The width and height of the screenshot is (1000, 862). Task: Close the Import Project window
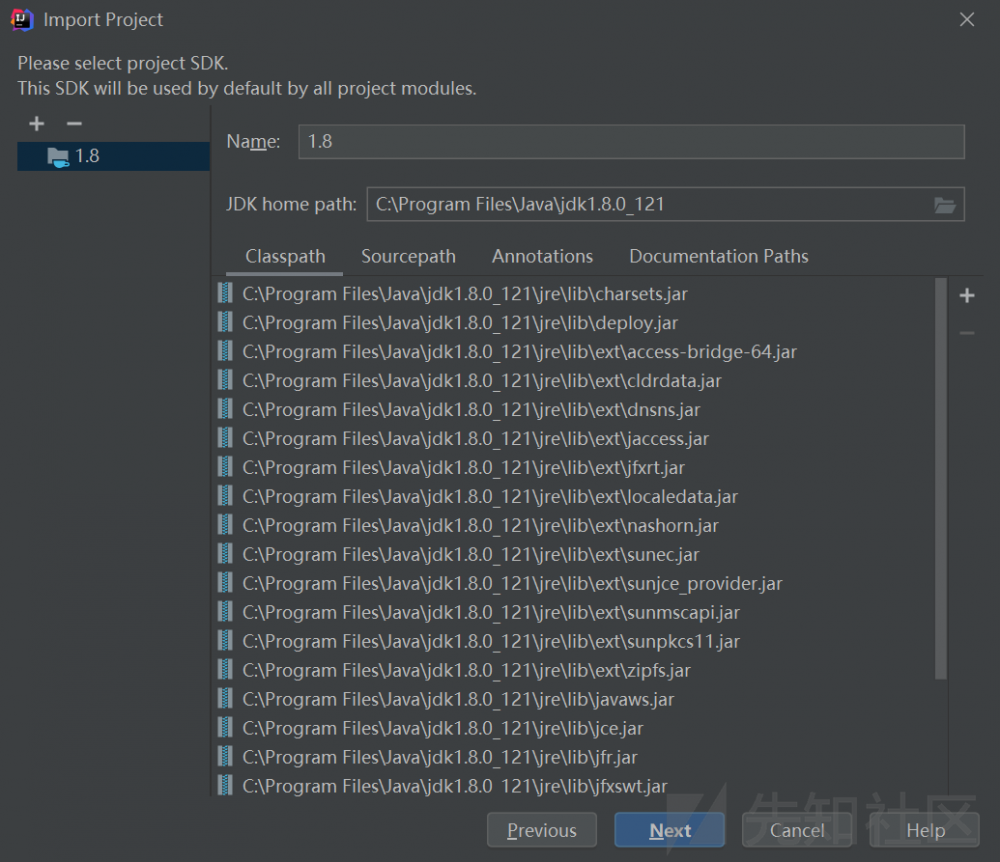[x=967, y=20]
